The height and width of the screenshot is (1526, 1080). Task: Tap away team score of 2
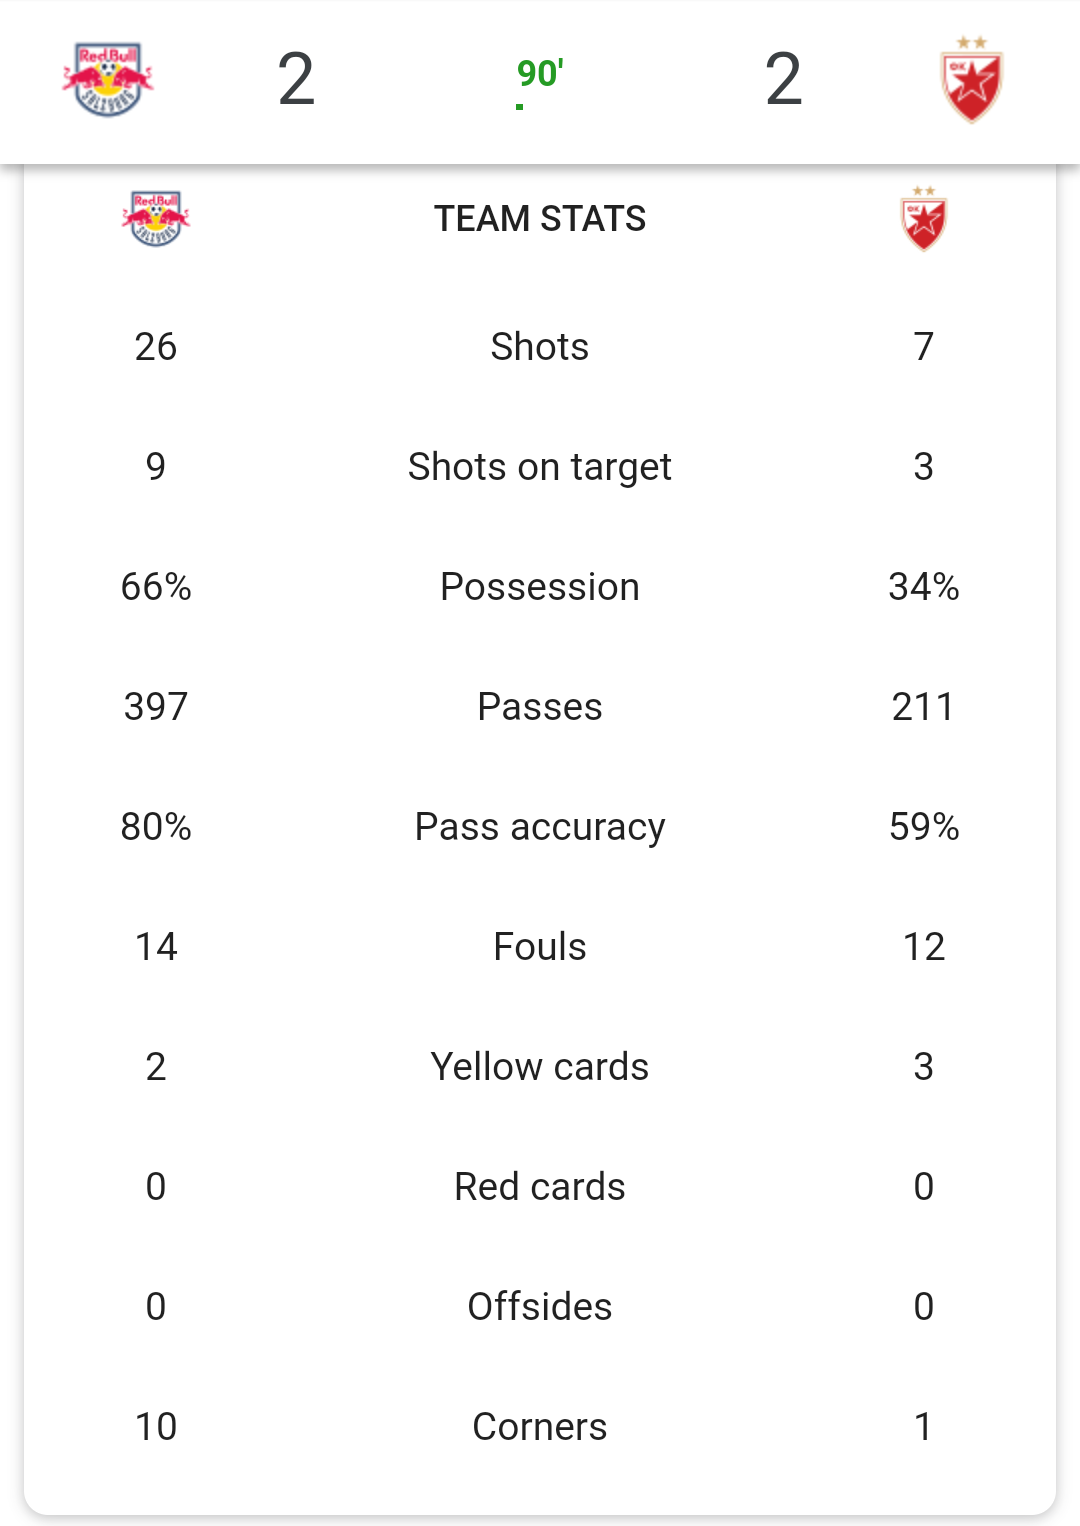pos(784,80)
